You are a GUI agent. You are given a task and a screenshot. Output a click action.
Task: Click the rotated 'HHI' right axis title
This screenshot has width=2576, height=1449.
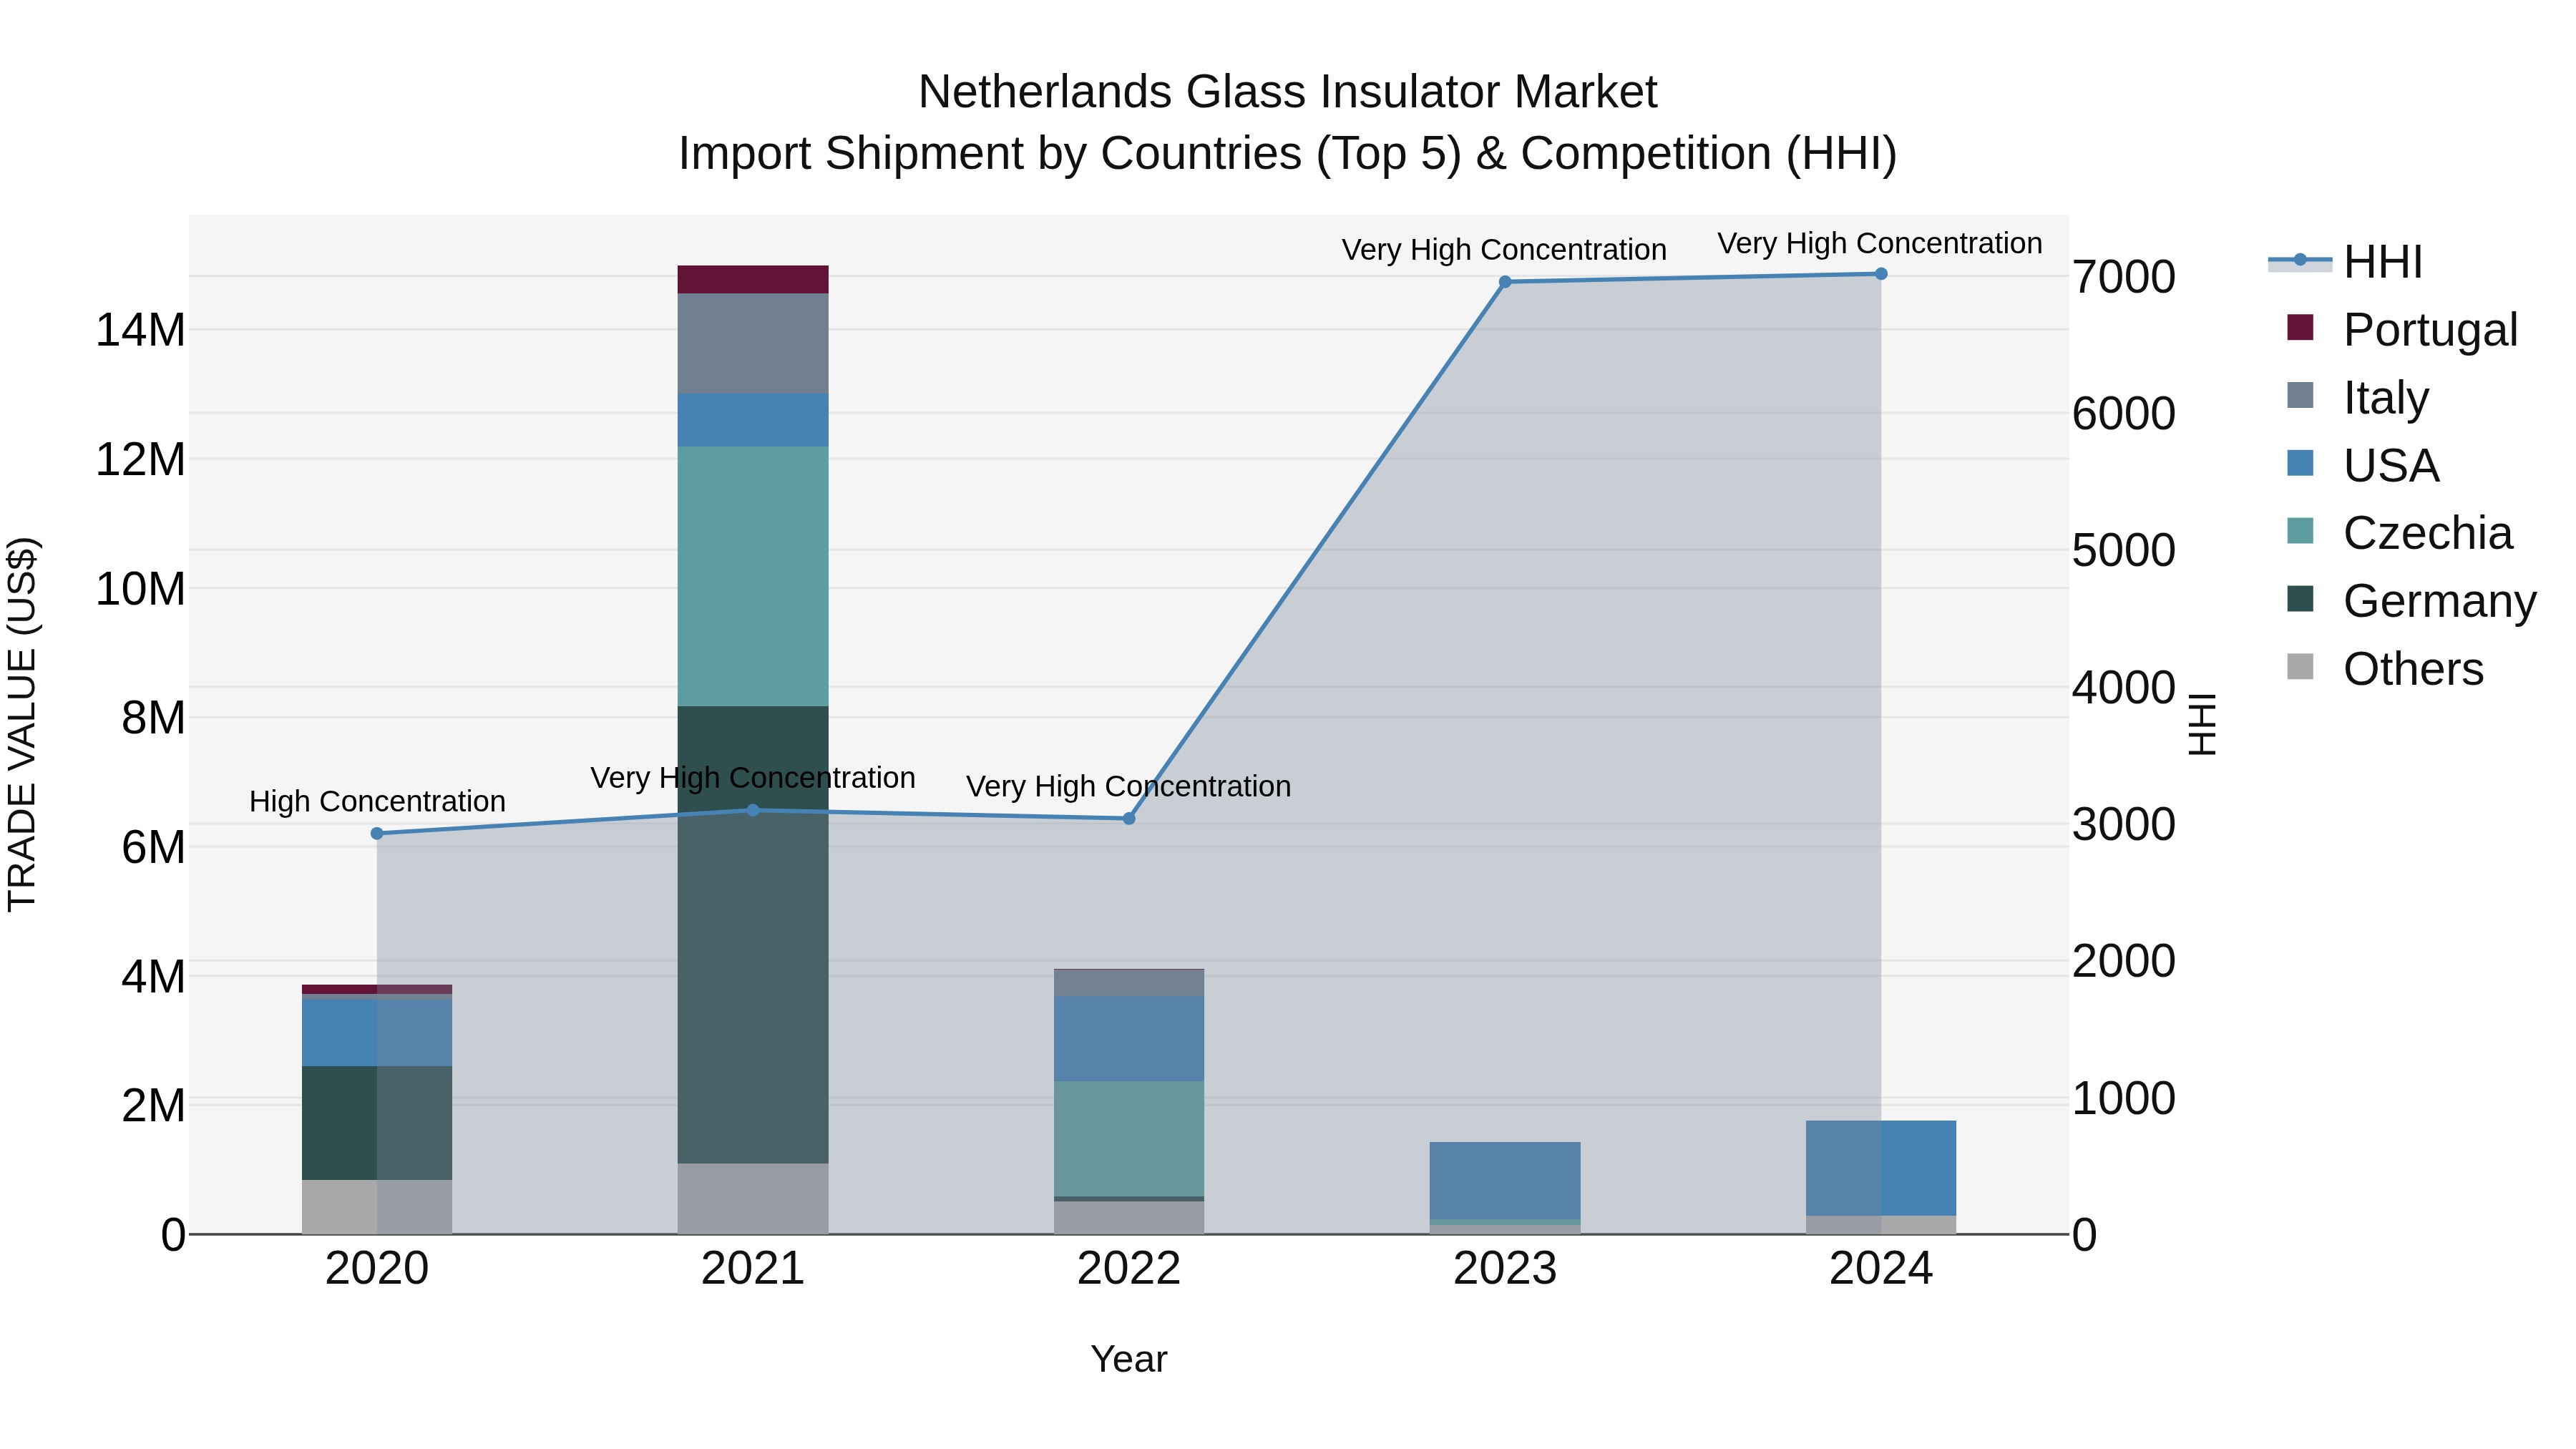click(2202, 724)
